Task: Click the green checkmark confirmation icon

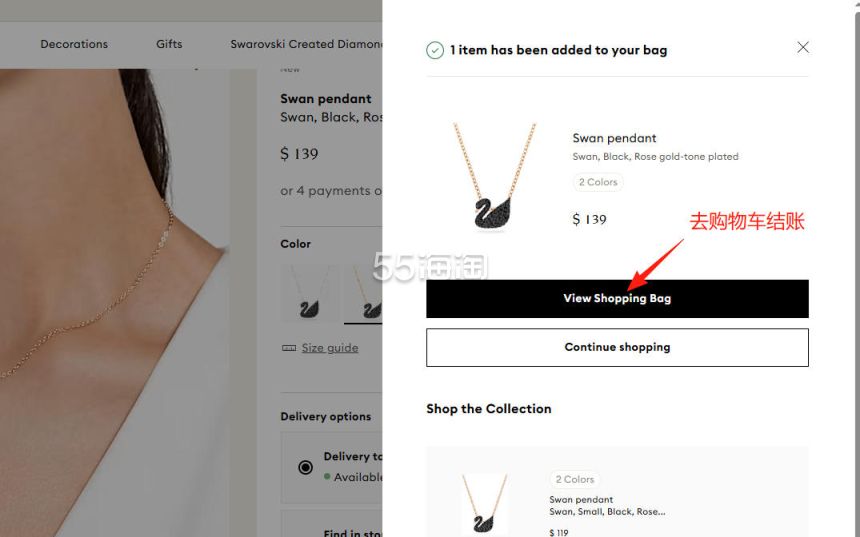Action: point(435,50)
